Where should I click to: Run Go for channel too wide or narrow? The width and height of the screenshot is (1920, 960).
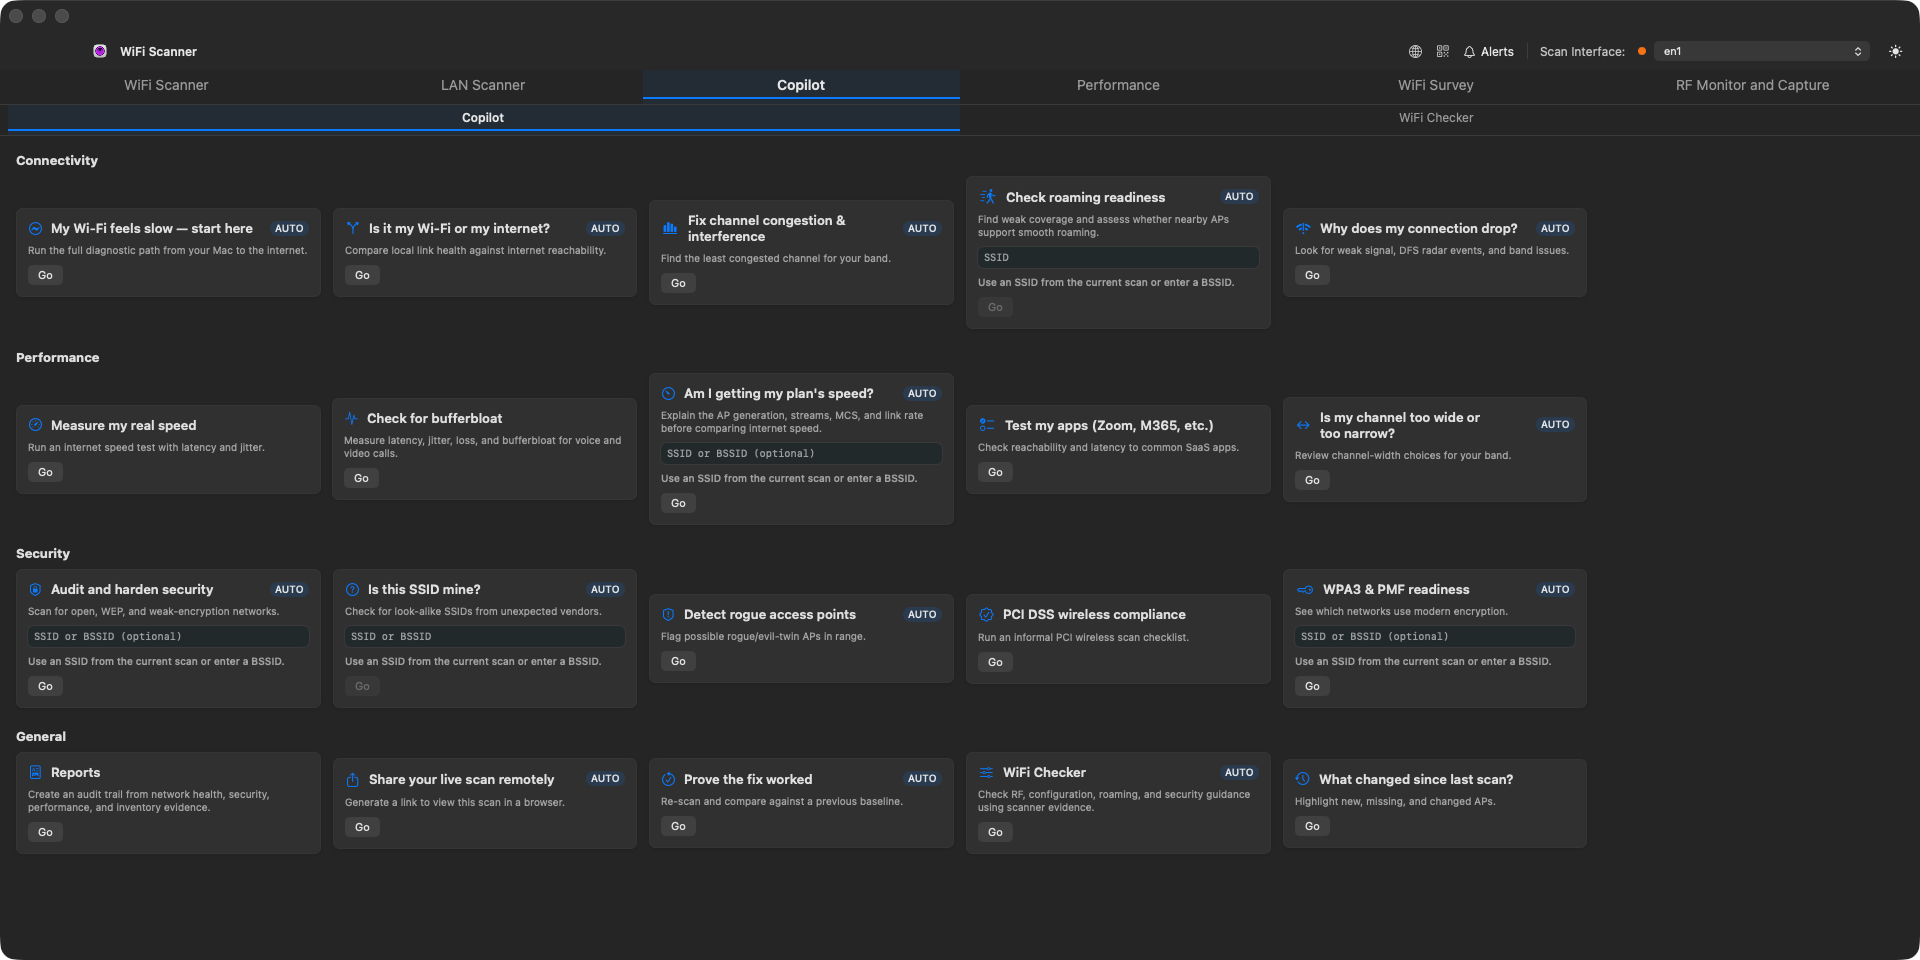tap(1312, 480)
